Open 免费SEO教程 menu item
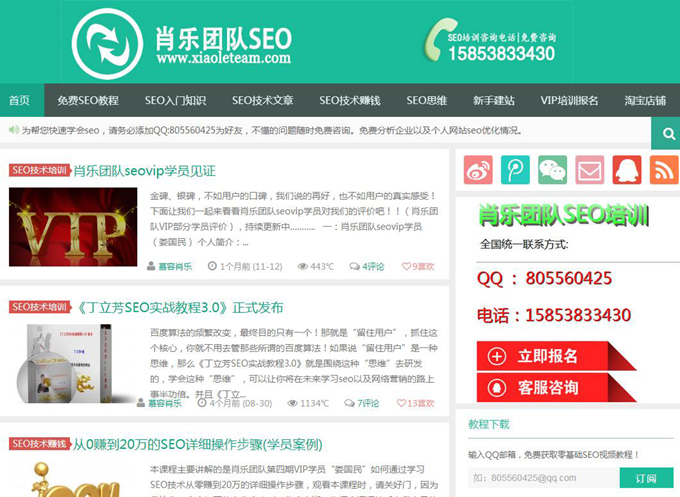680x497 pixels. pyautogui.click(x=88, y=101)
